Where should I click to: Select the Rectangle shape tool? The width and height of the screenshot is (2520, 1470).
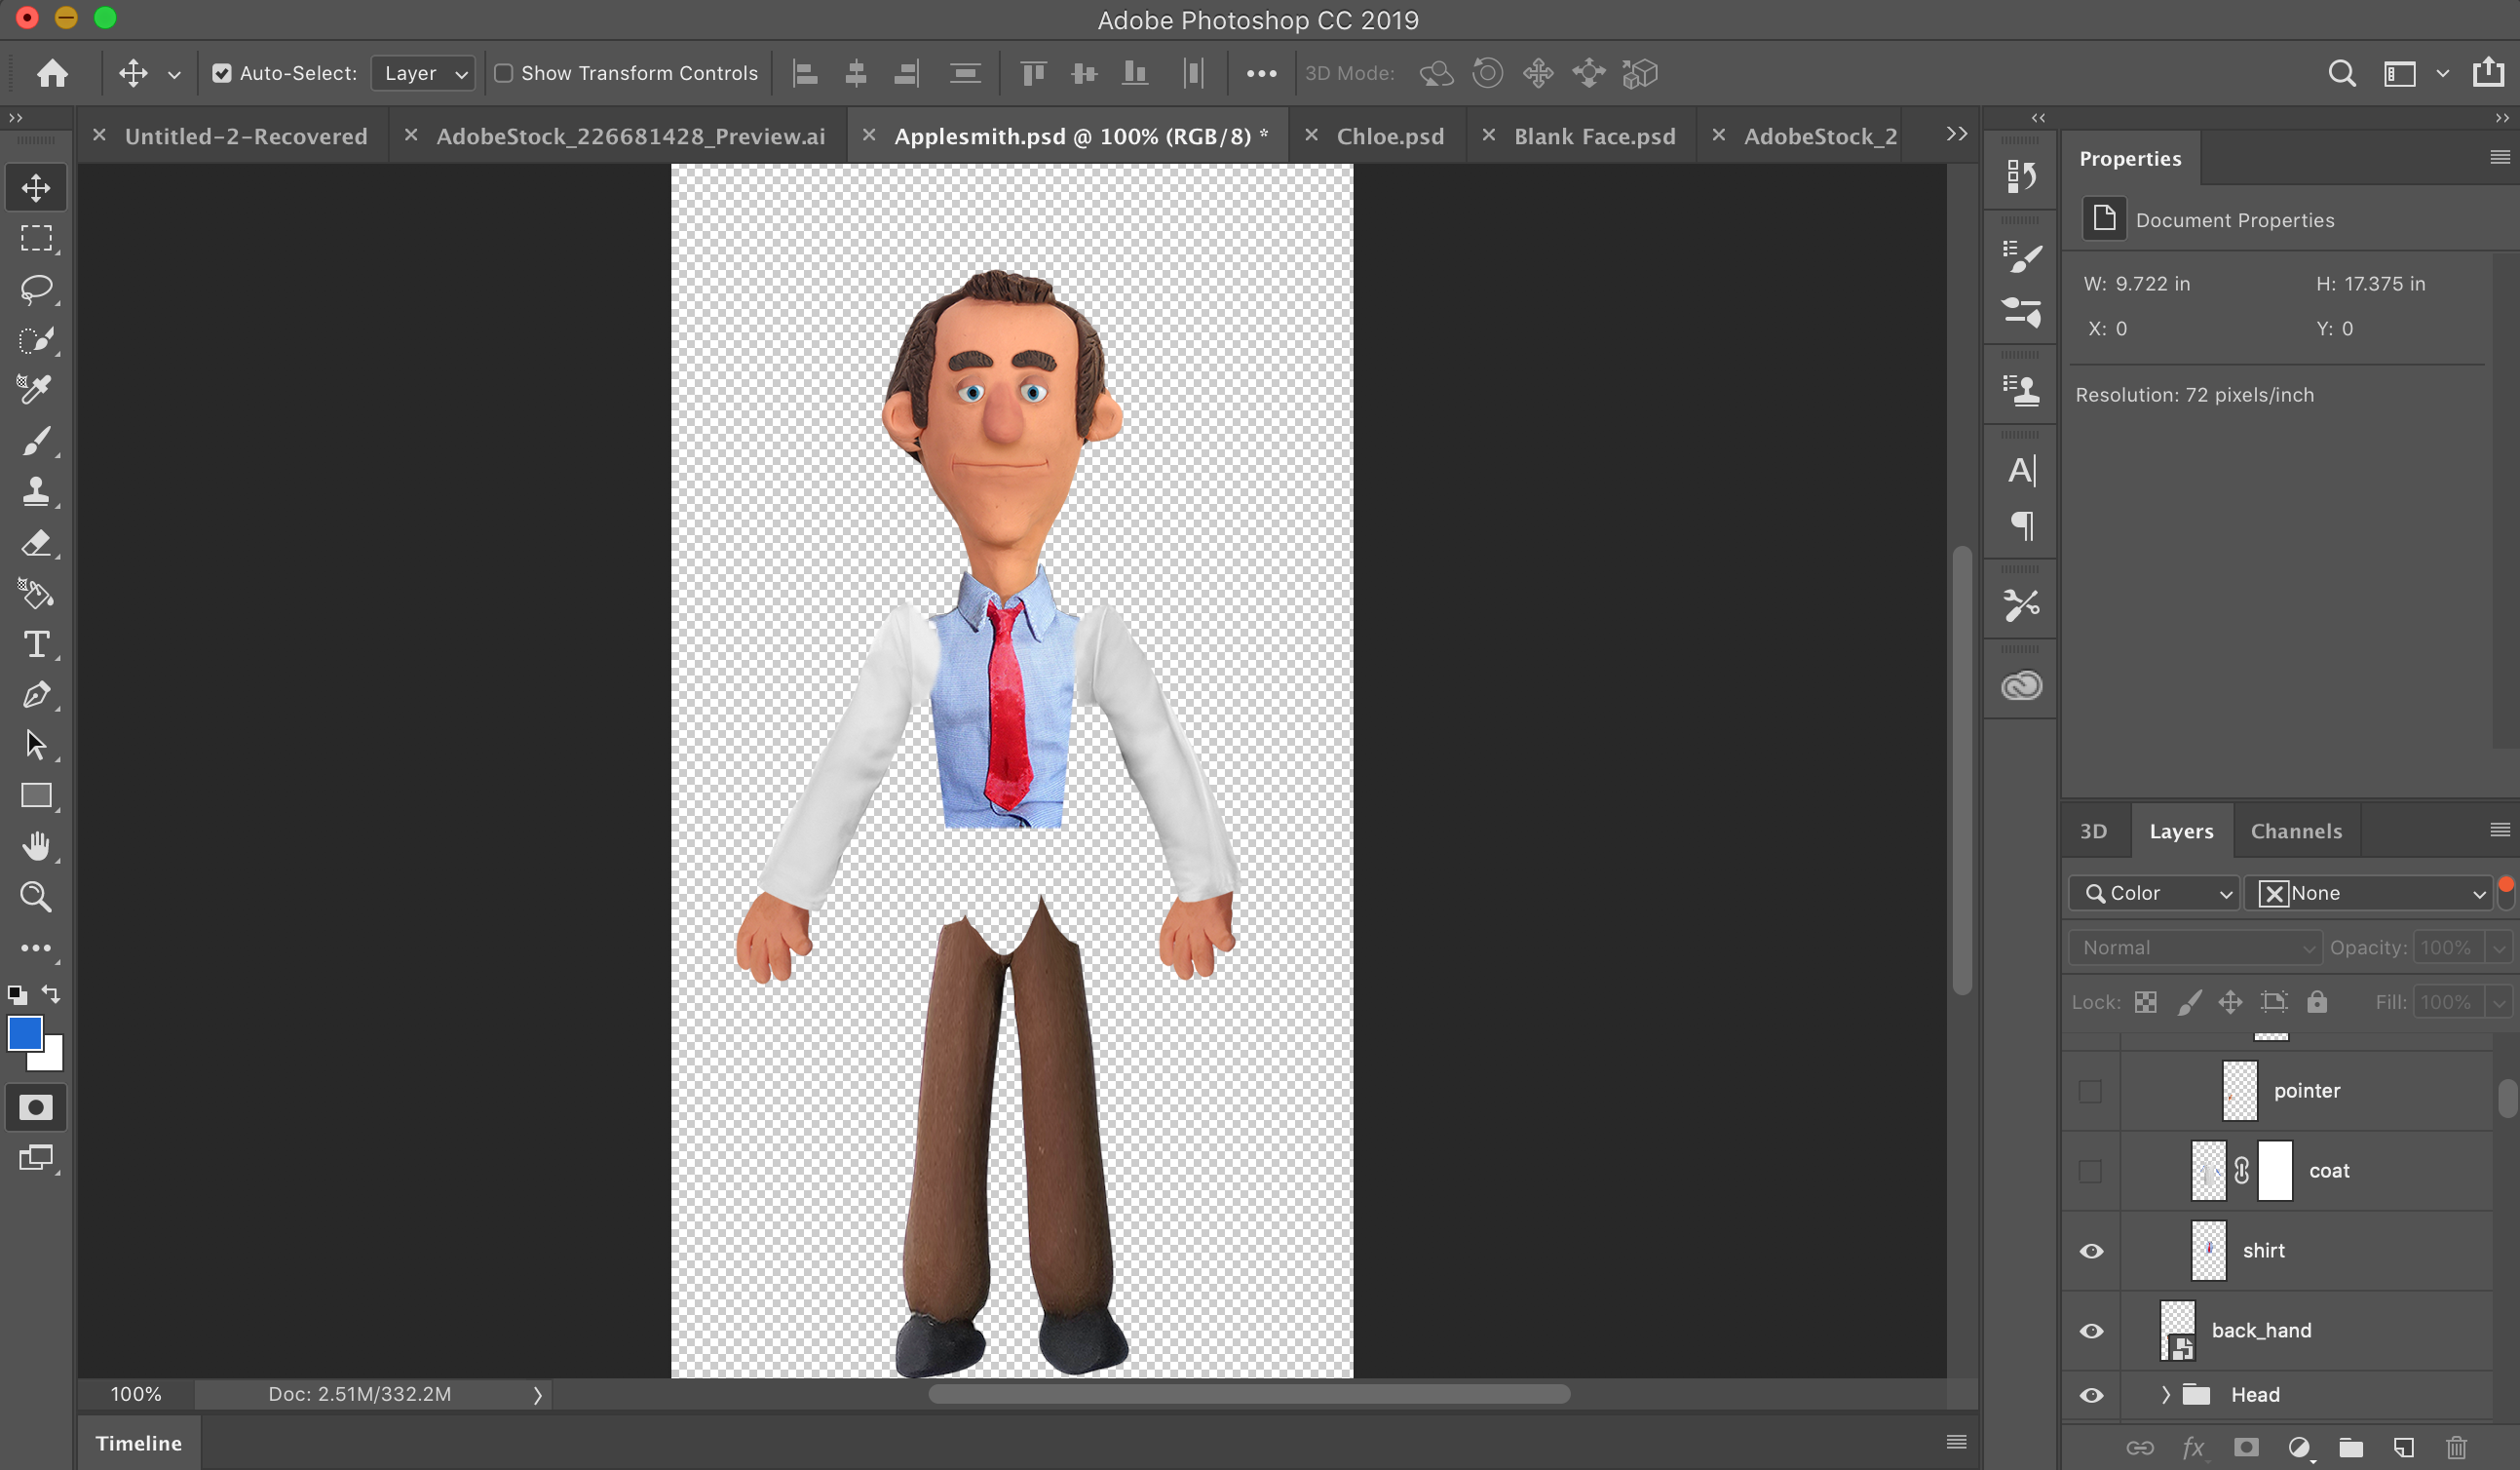tap(36, 796)
